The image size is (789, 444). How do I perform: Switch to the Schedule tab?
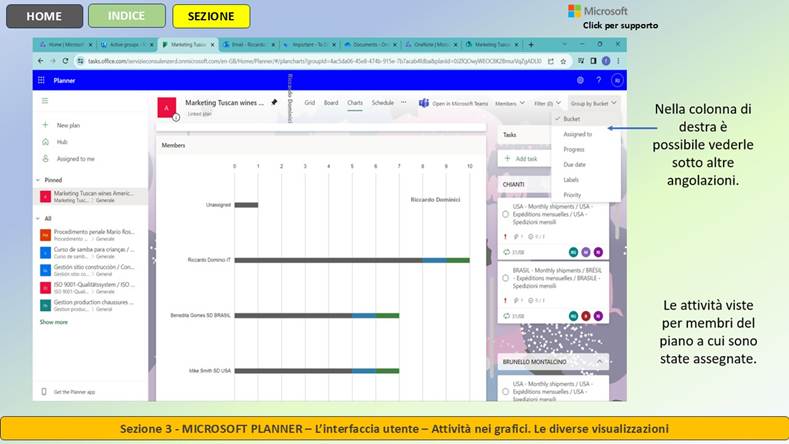(382, 103)
